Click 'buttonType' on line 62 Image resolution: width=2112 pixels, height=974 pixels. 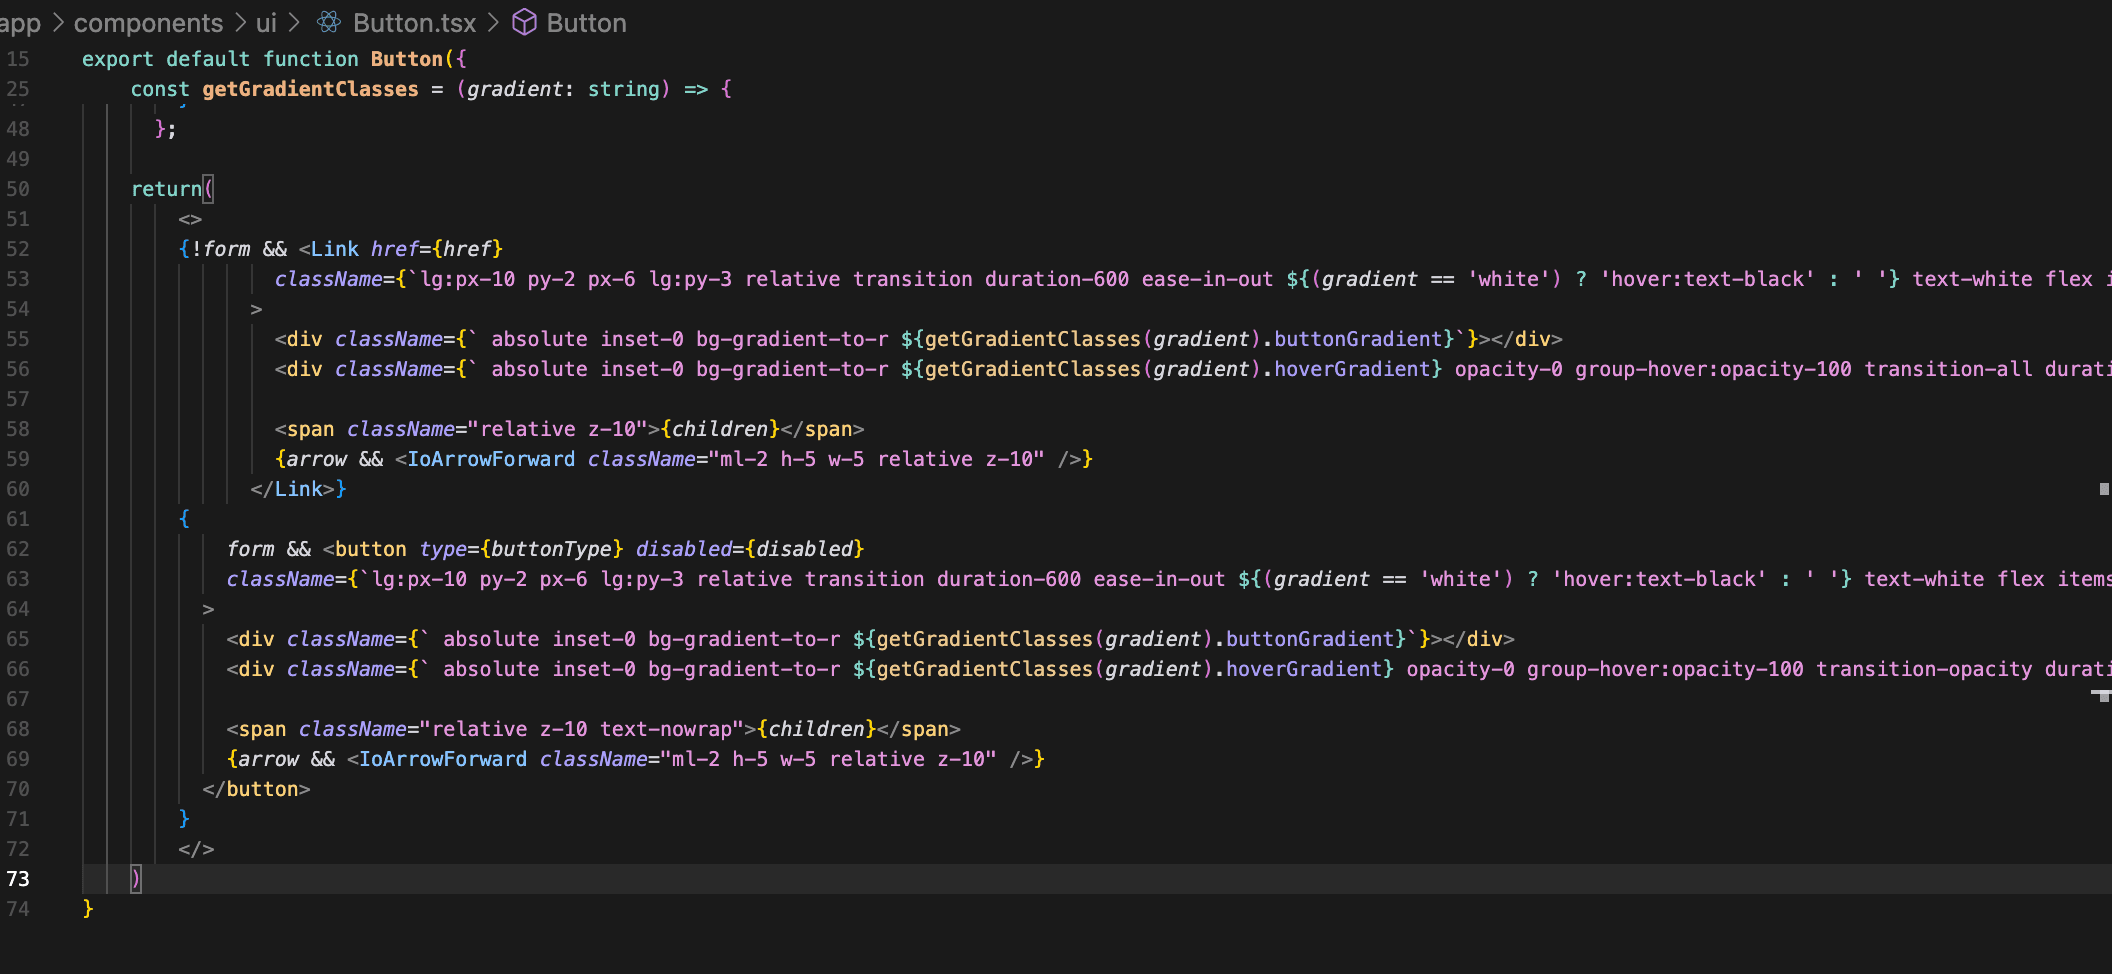pos(552,549)
